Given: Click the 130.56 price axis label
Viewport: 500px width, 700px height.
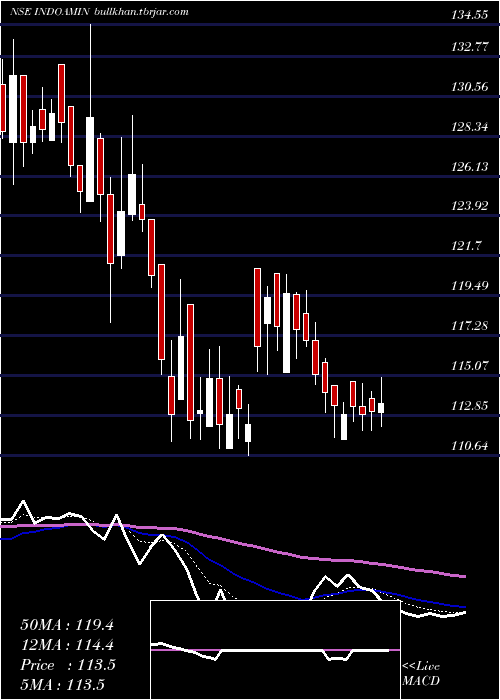Looking at the screenshot, I should 470,86.
